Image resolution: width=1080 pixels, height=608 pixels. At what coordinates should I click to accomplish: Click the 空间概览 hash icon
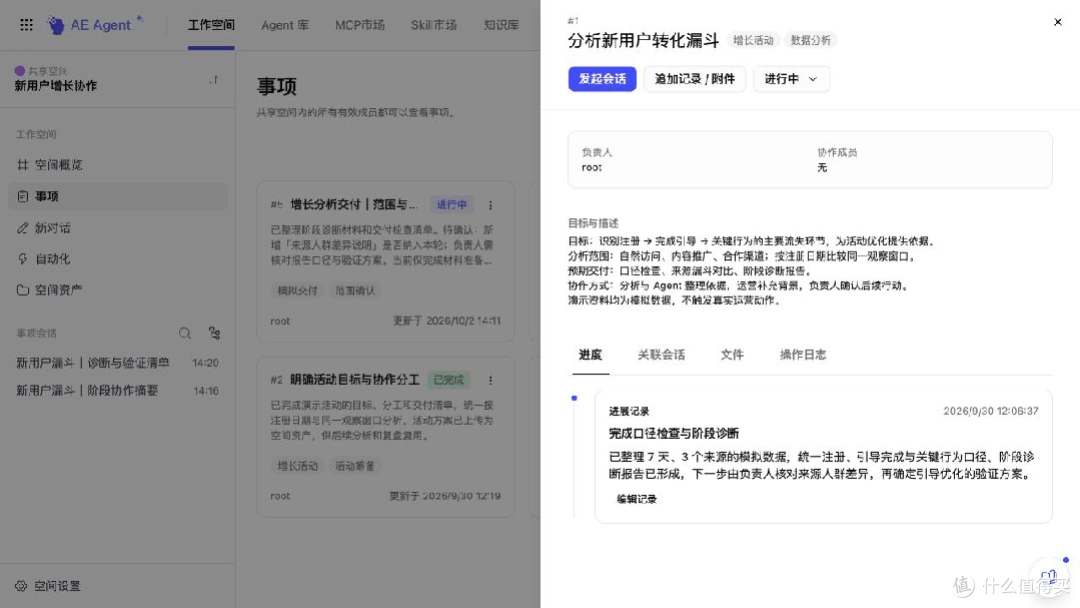pos(23,165)
